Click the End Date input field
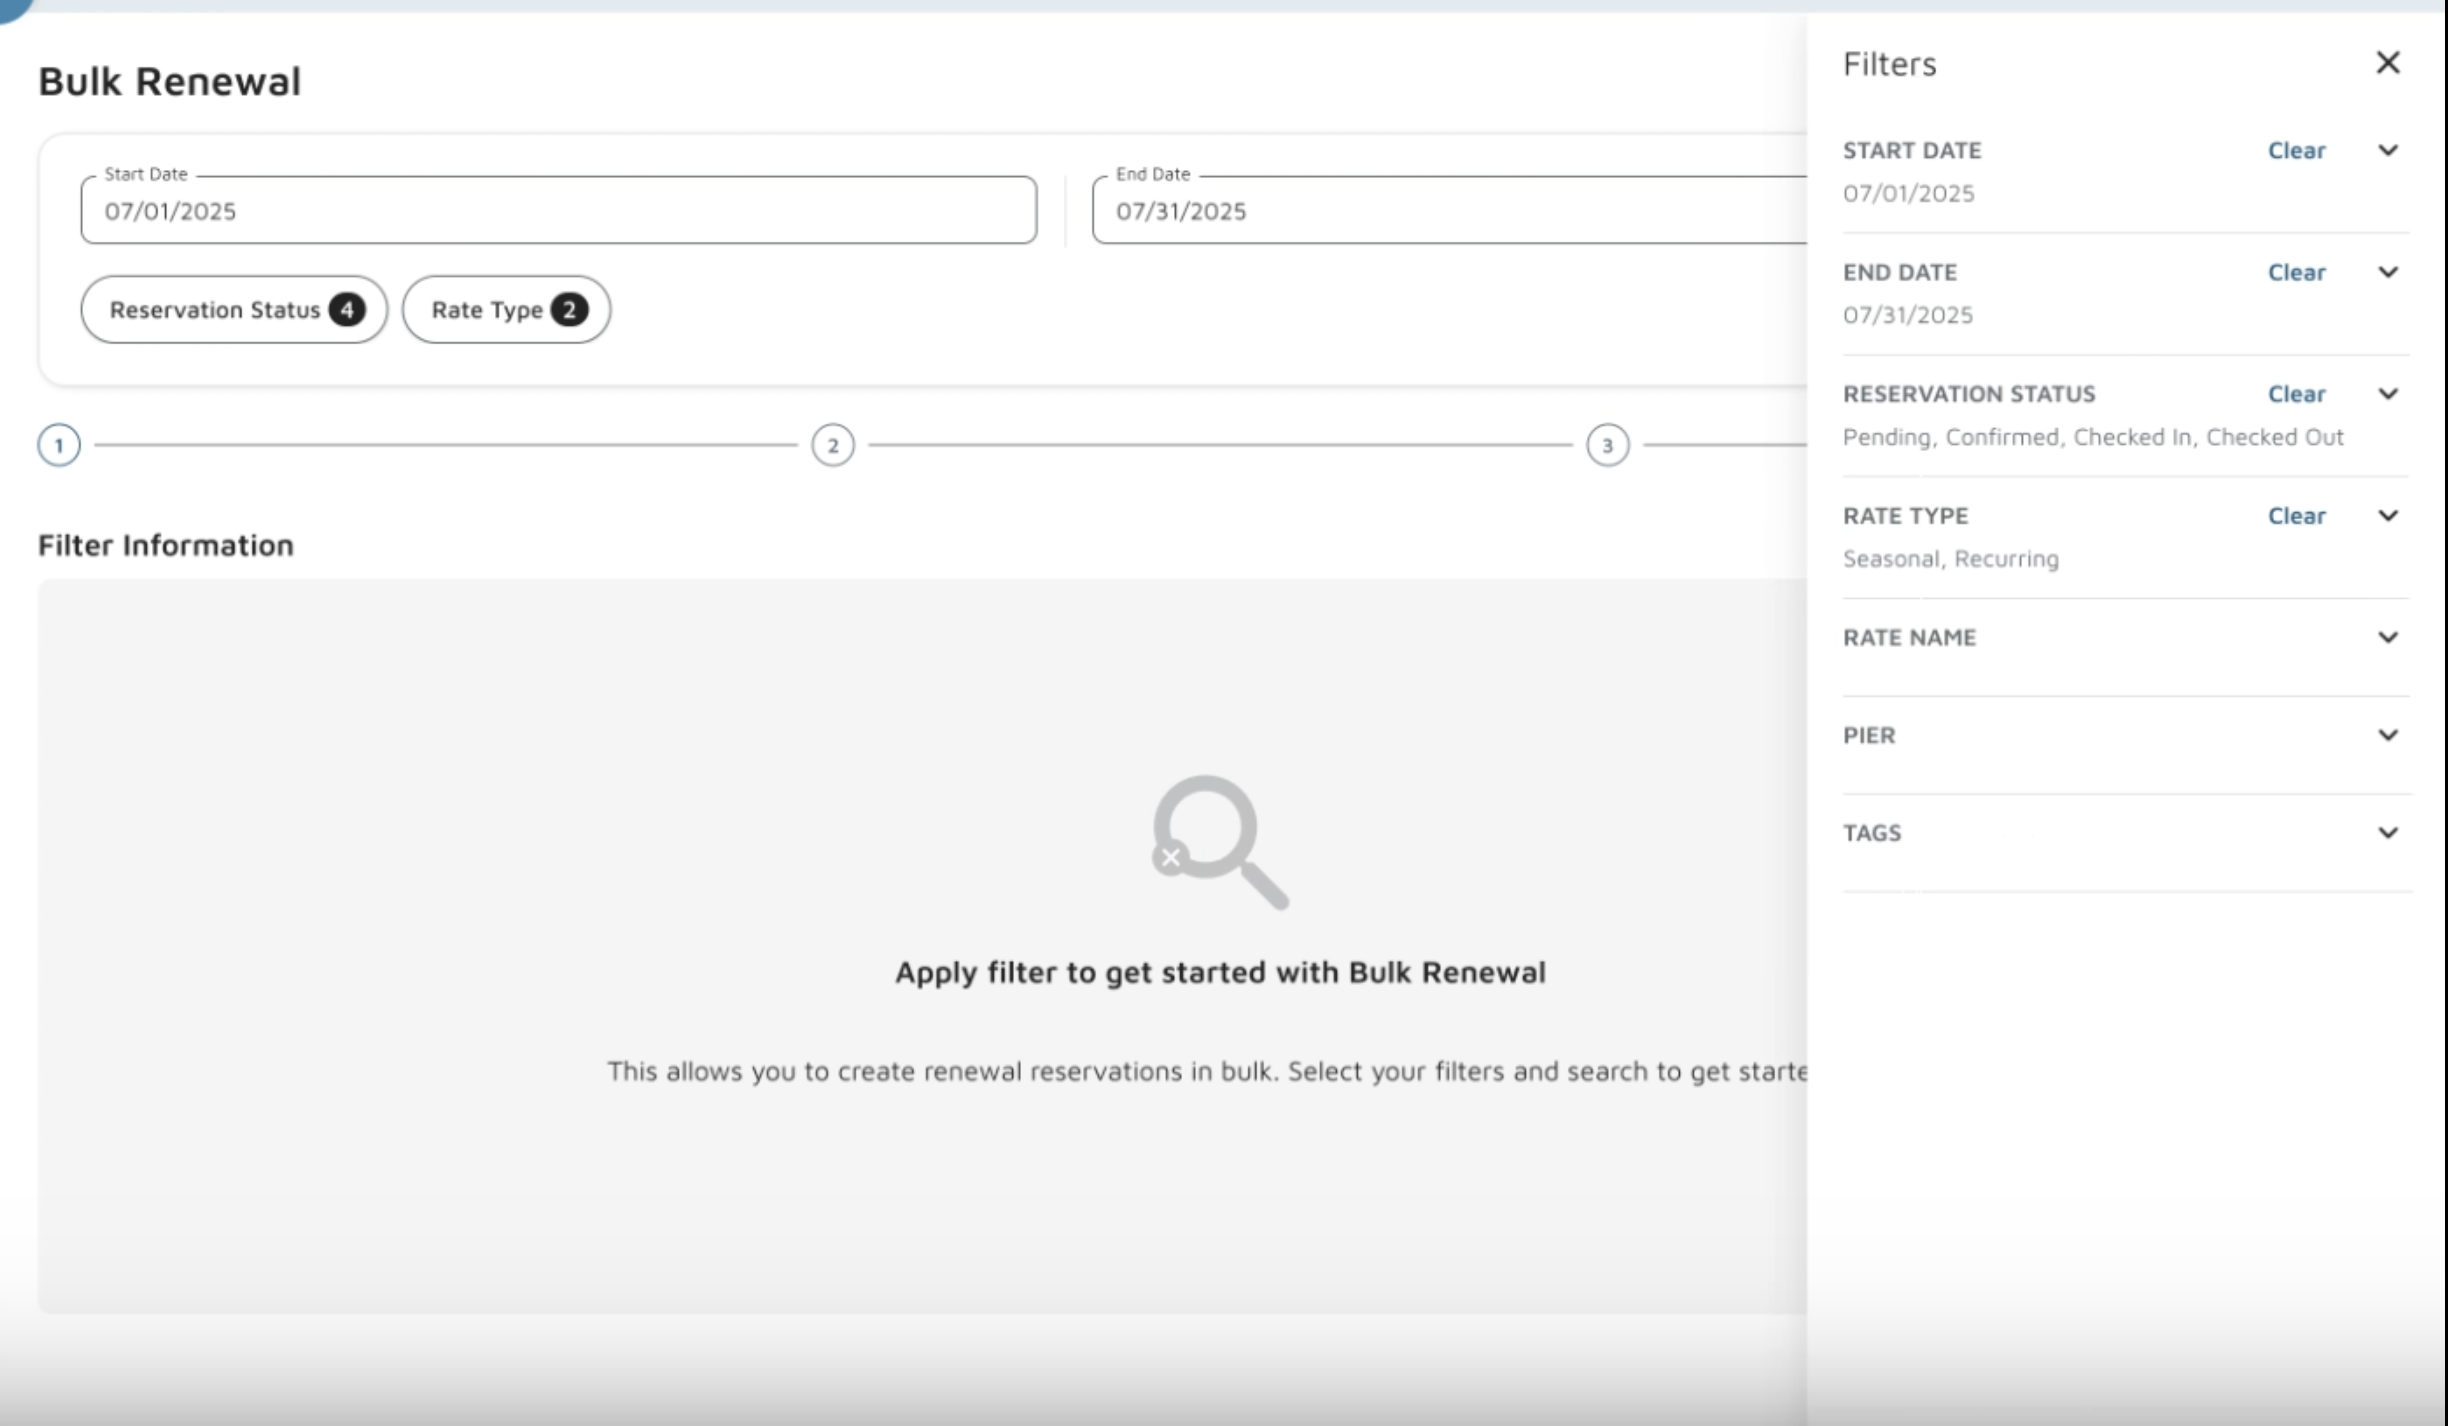This screenshot has height=1426, width=2448. click(x=1450, y=211)
